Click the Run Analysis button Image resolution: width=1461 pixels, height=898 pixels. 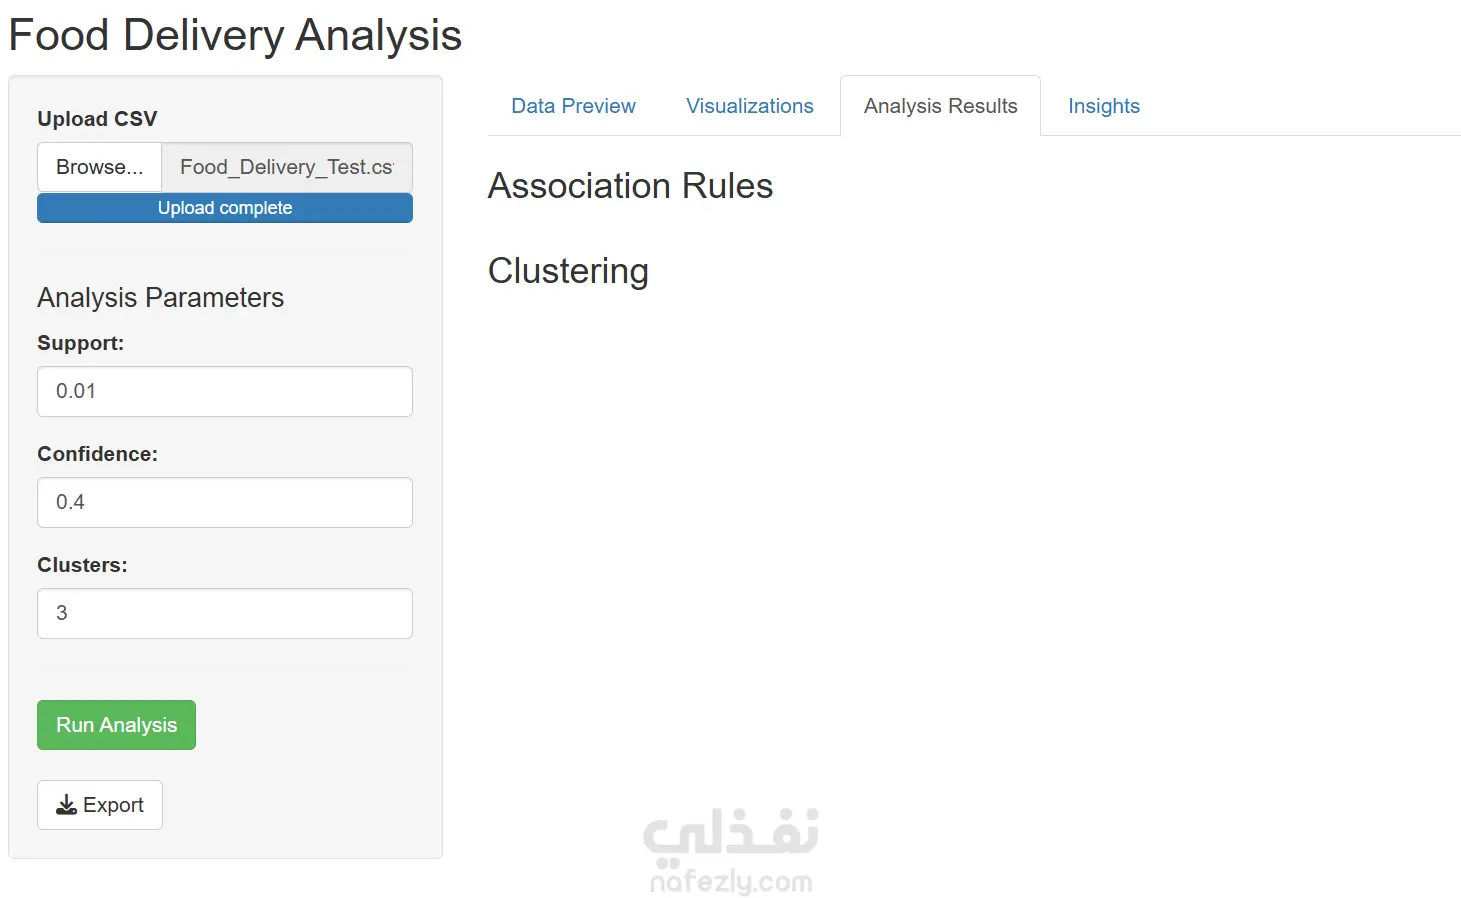pos(116,725)
